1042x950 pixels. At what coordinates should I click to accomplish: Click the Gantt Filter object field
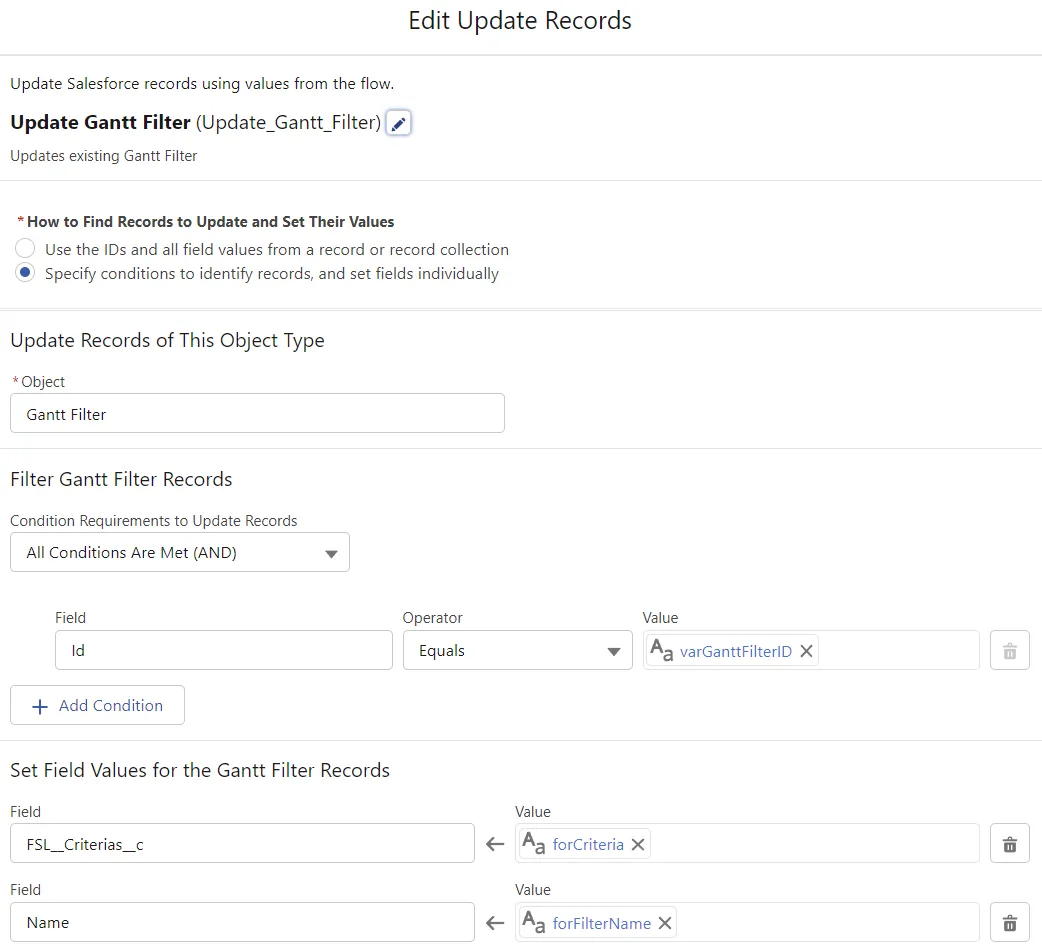tap(257, 414)
